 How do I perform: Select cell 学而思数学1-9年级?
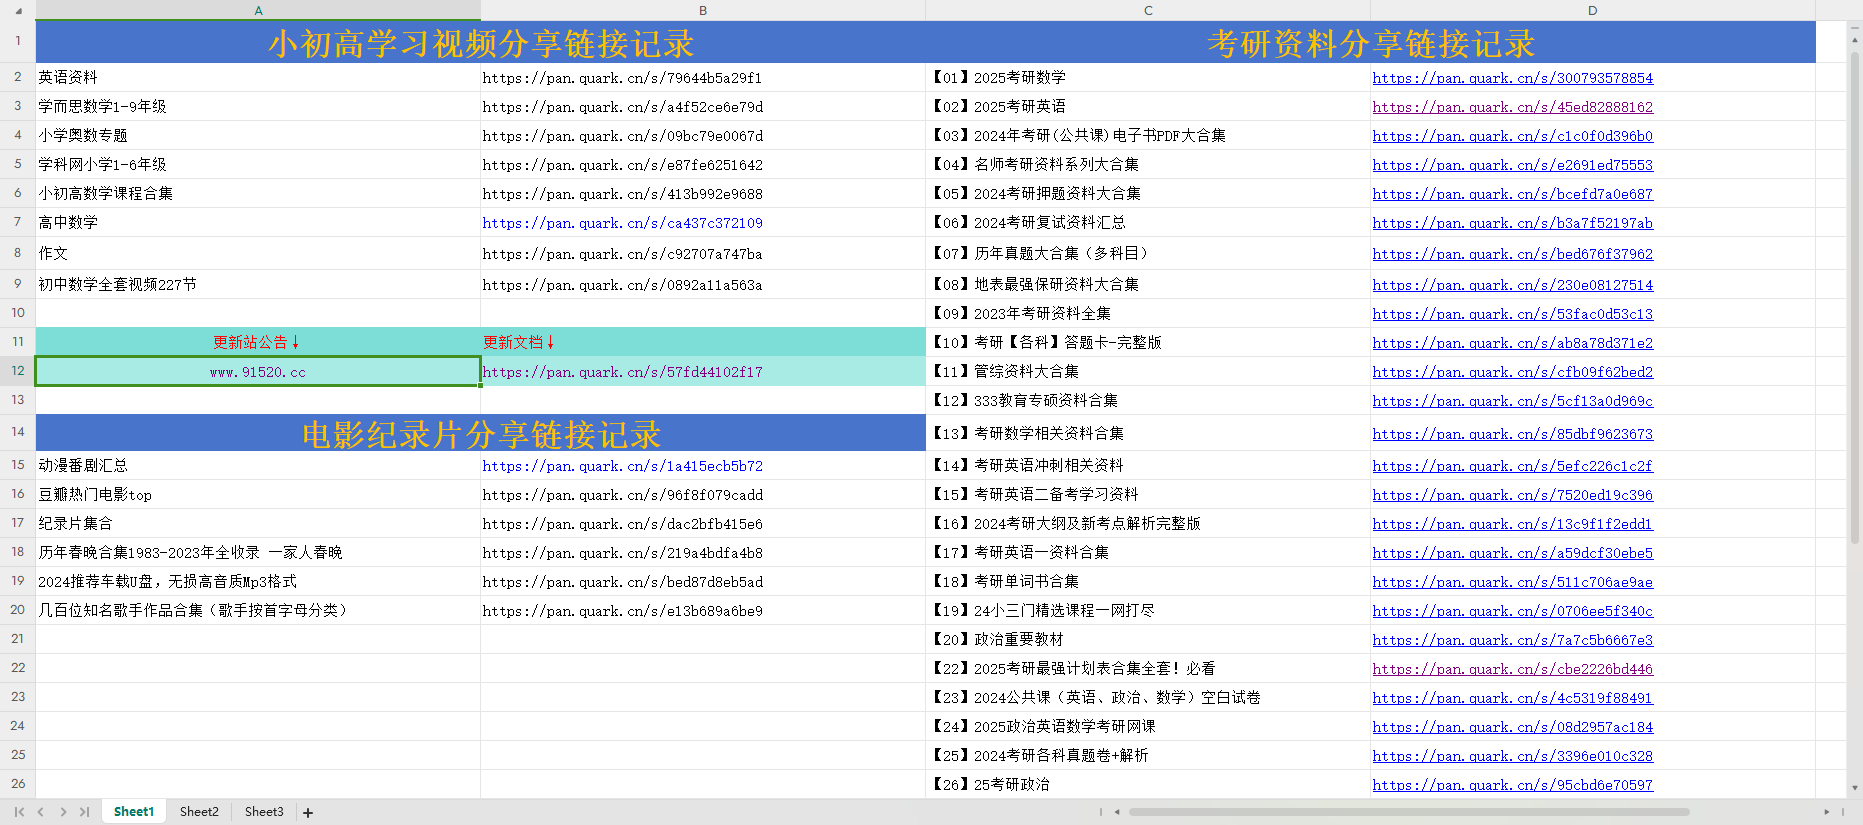click(258, 106)
